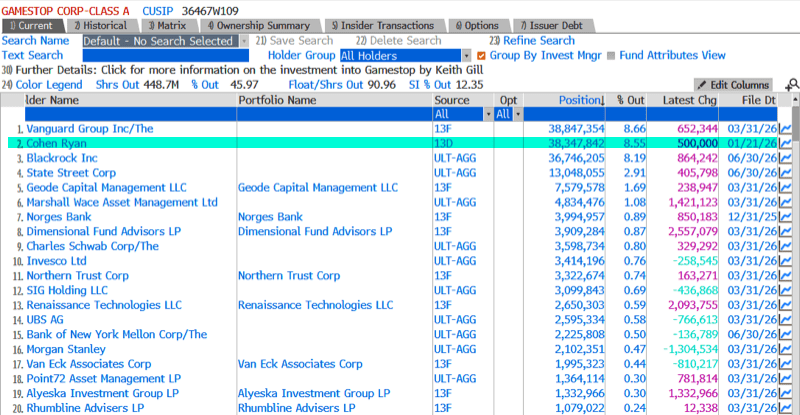
Task: Sort by the Latest Chg column header
Action: (690, 100)
